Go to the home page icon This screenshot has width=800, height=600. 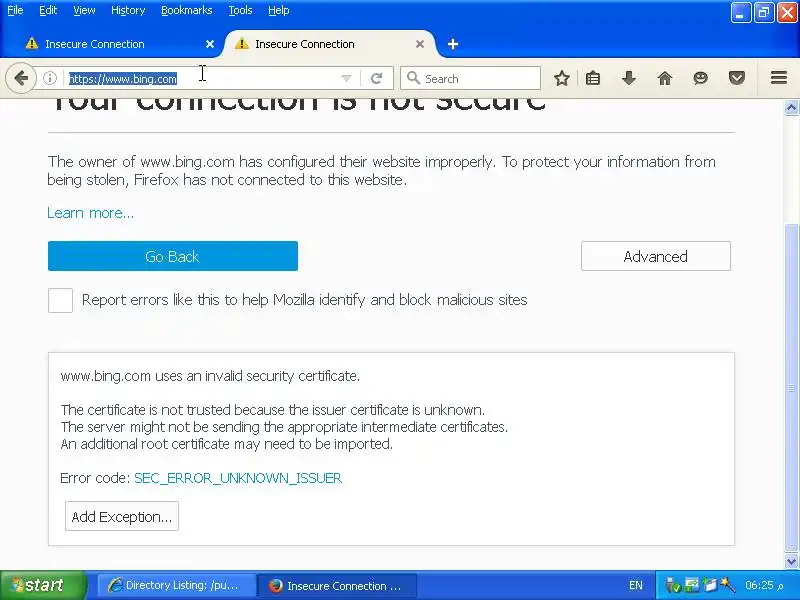pos(664,78)
